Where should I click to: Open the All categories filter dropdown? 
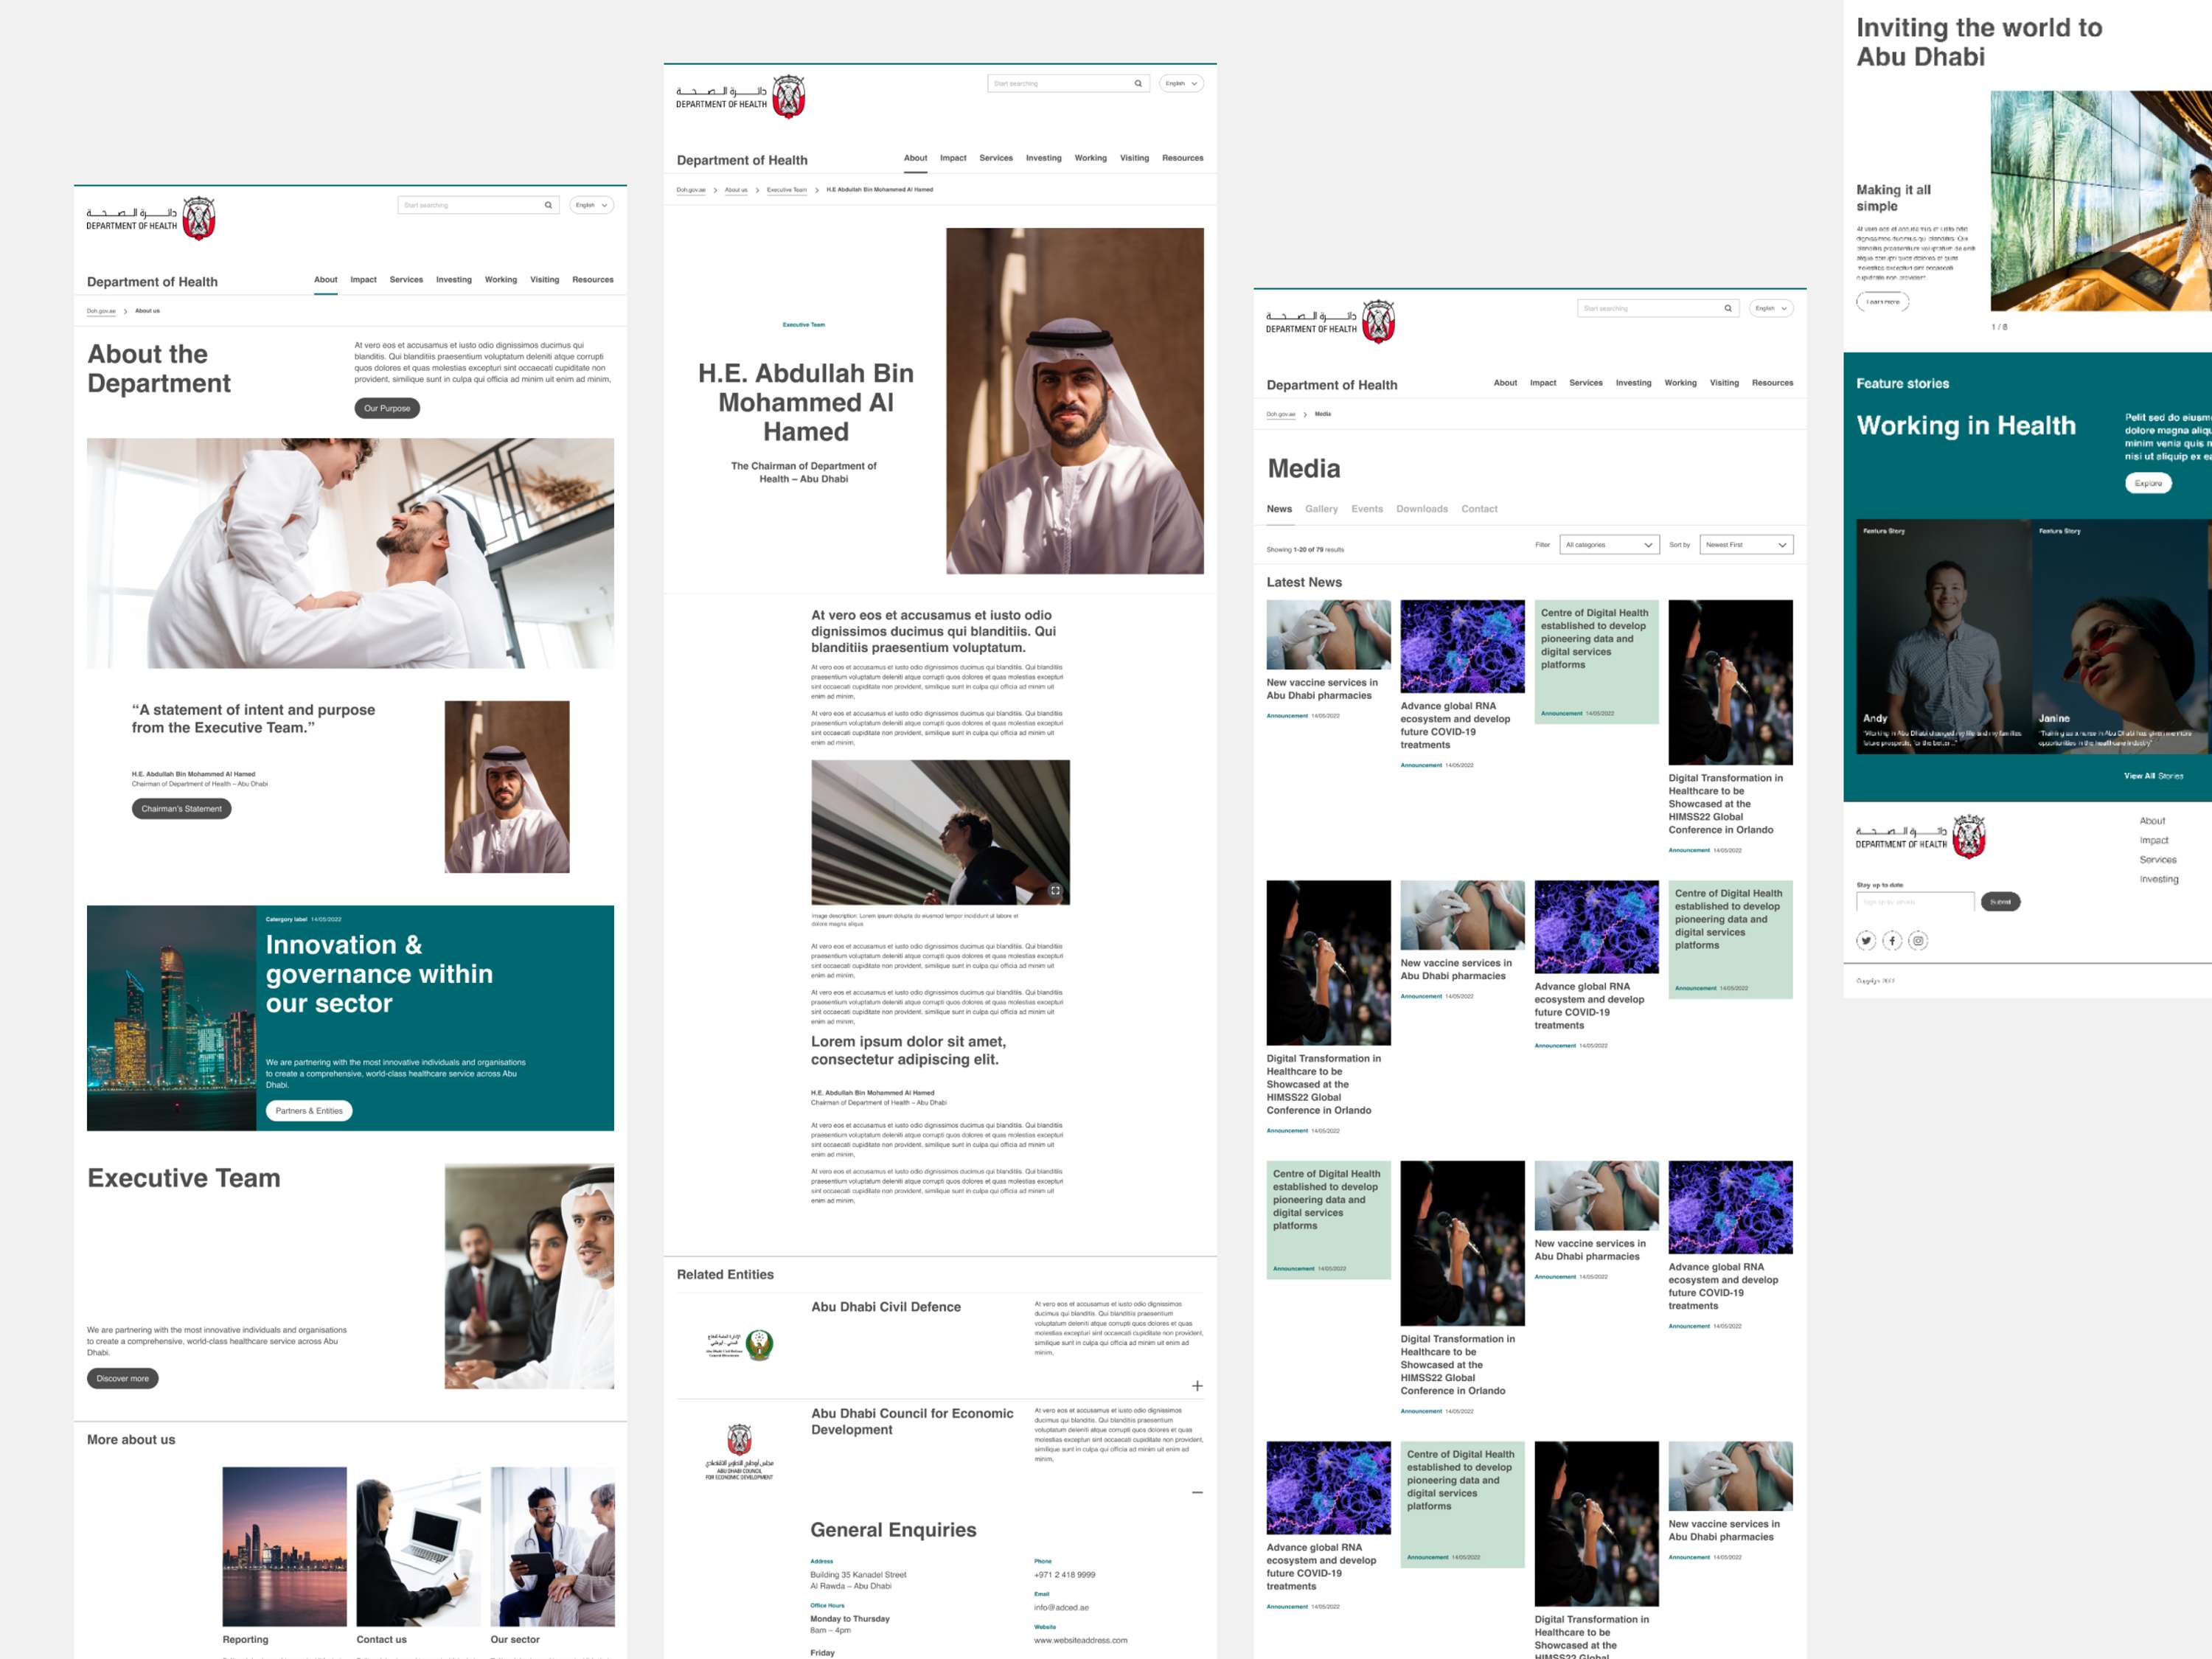point(1610,545)
